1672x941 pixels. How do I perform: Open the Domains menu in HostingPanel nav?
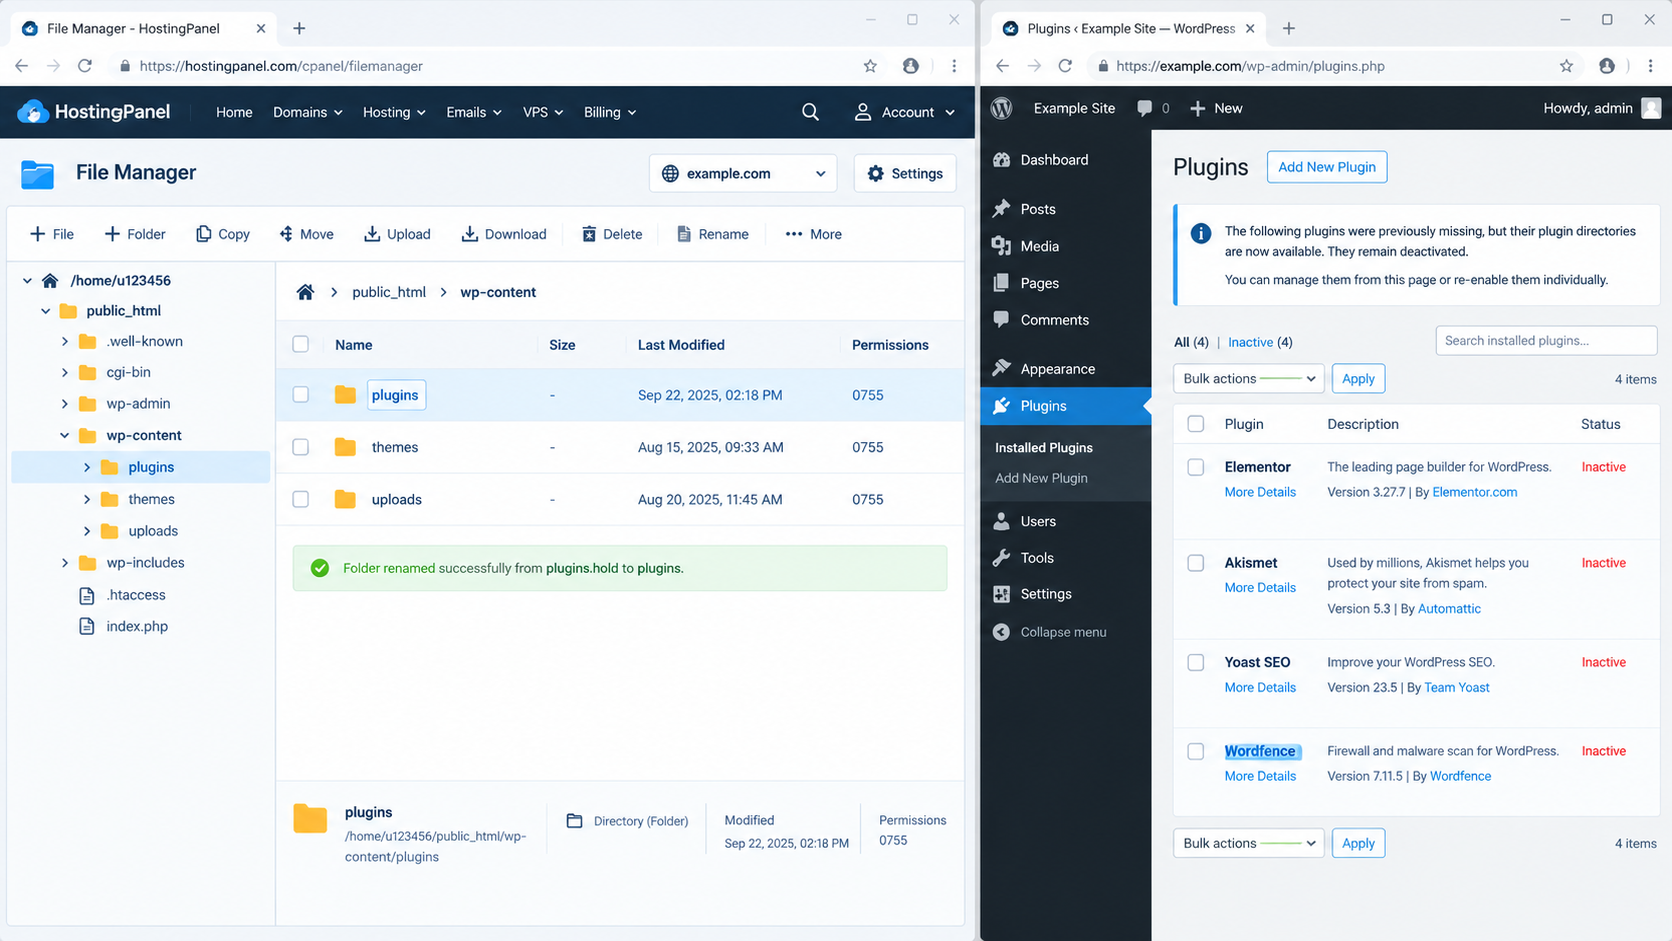click(x=308, y=112)
